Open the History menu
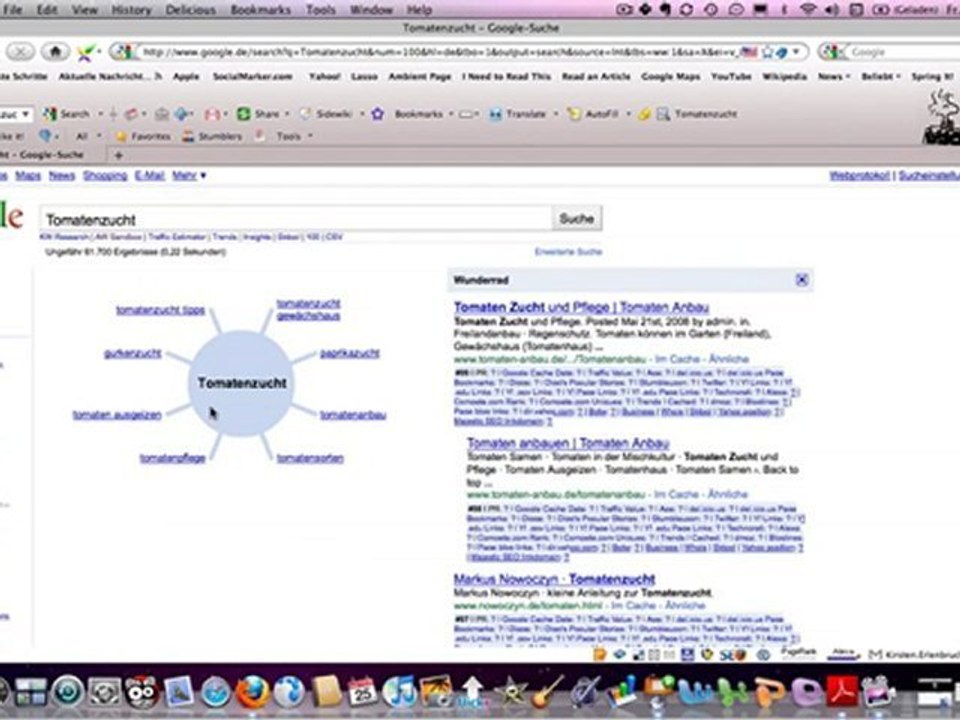The image size is (960, 720). pyautogui.click(x=131, y=10)
